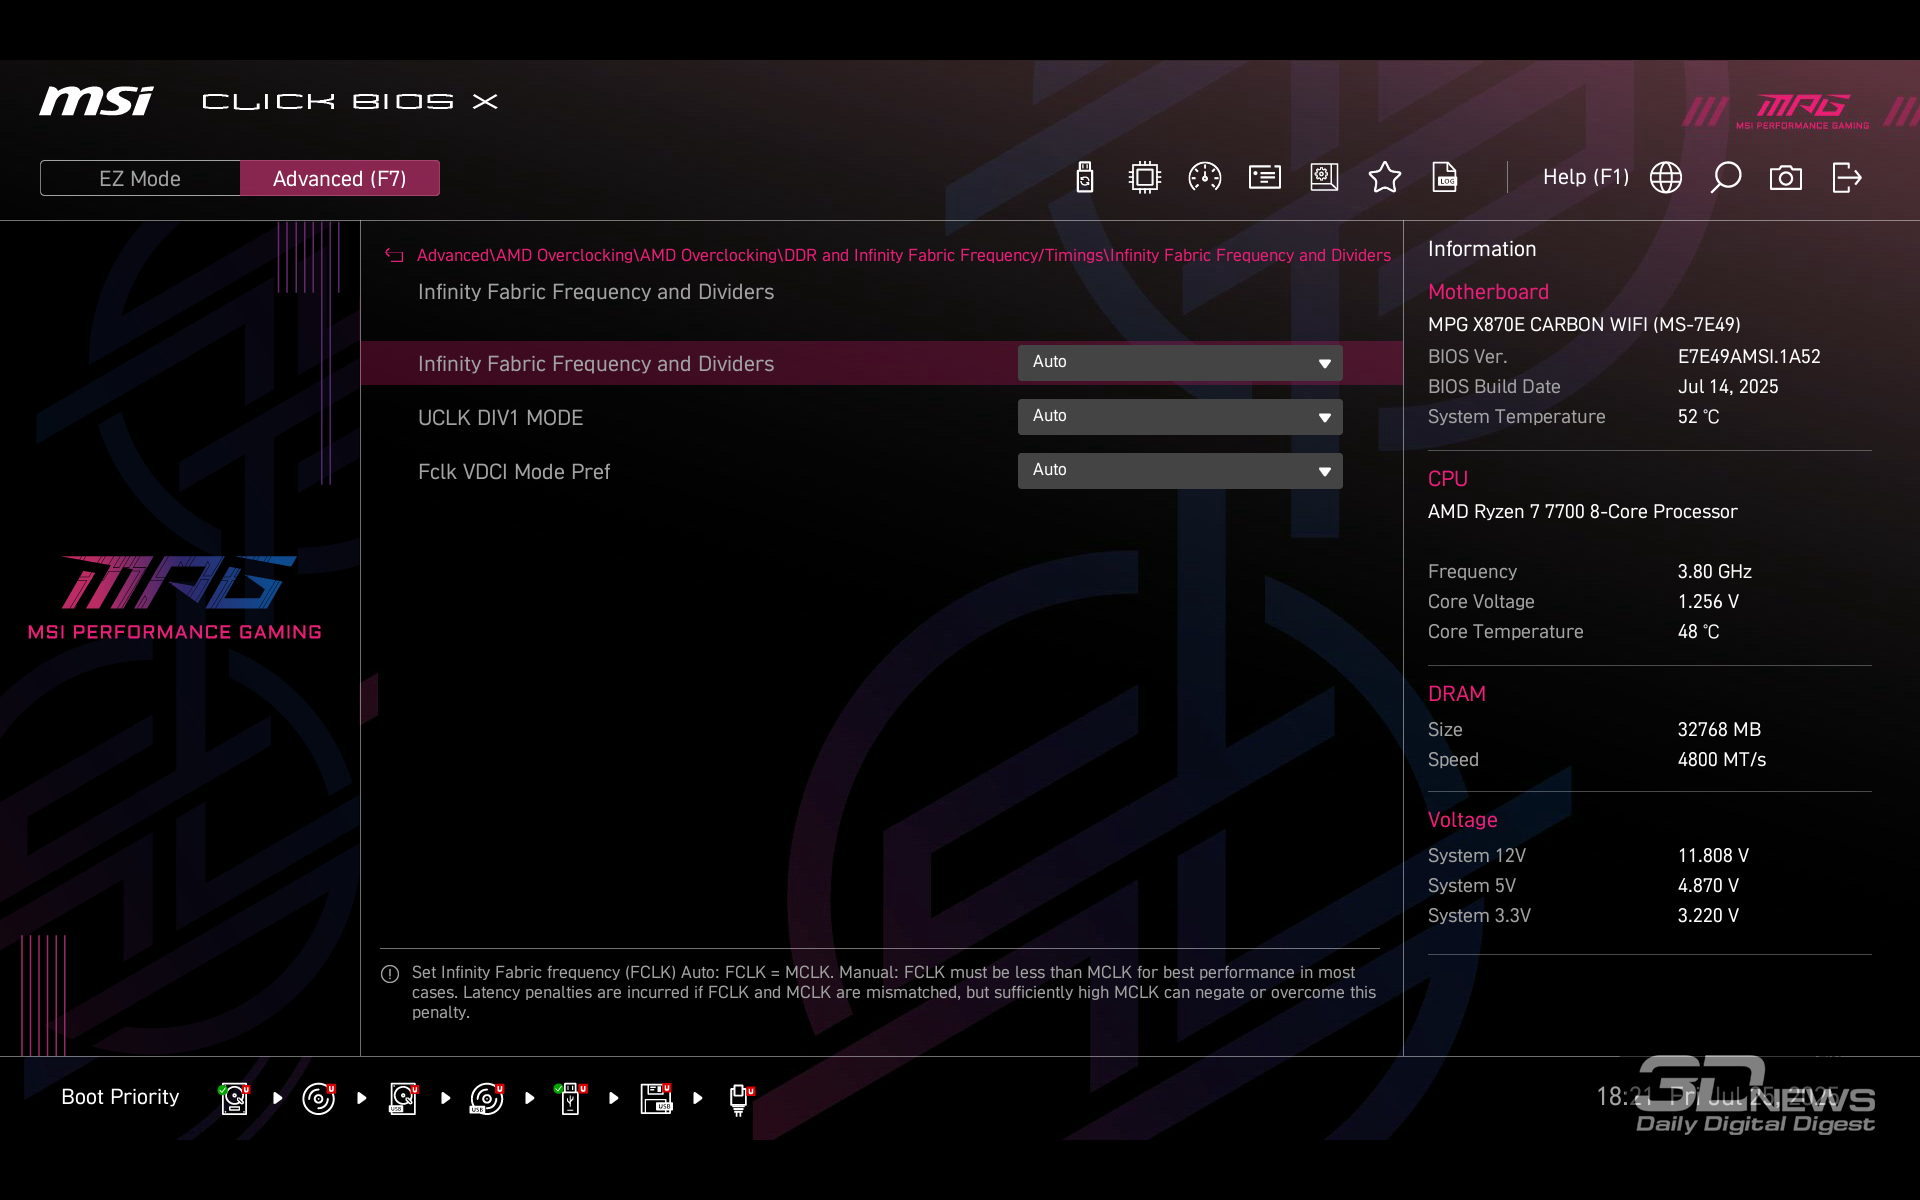Select the USB key boot device
Image resolution: width=1920 pixels, height=1200 pixels.
[571, 1098]
